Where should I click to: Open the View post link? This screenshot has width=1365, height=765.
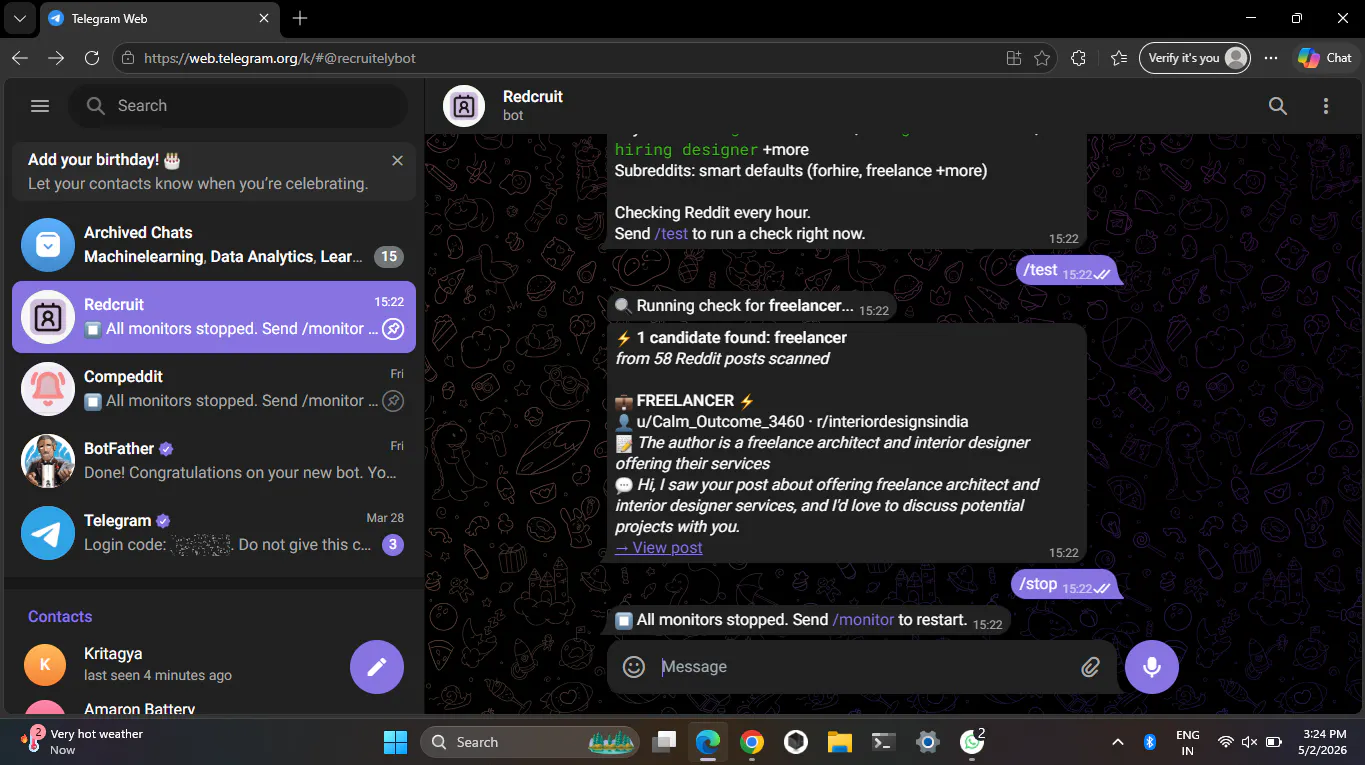click(x=659, y=548)
